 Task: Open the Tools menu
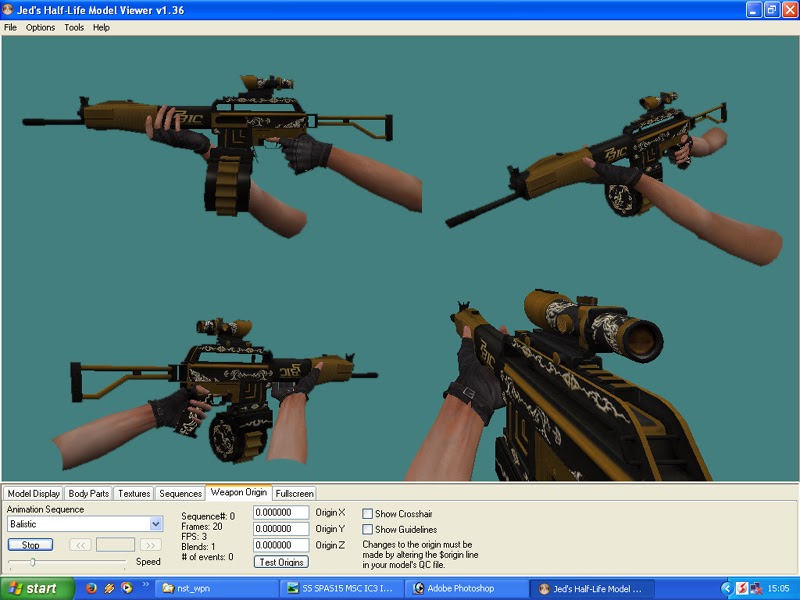[74, 28]
